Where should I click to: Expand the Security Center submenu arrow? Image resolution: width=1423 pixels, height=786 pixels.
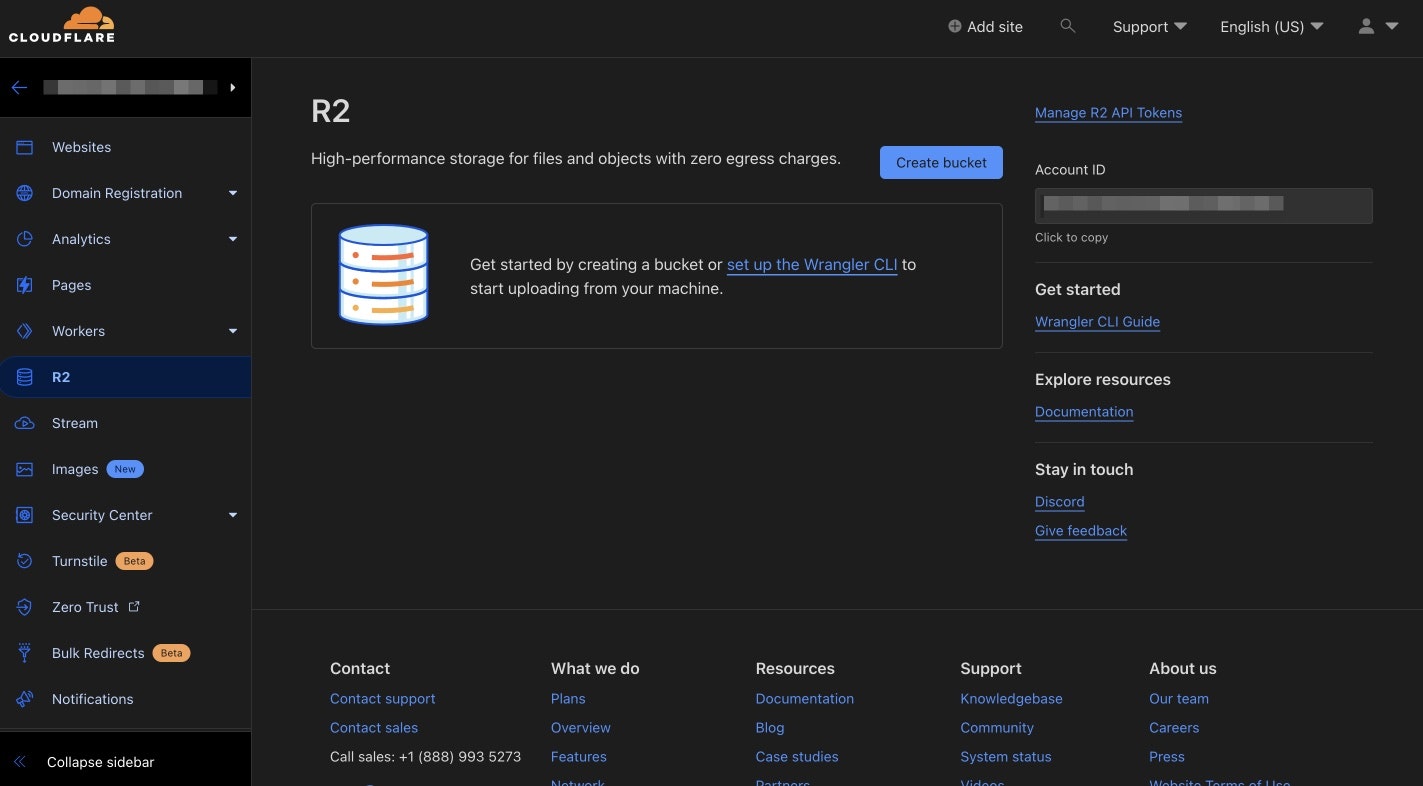tap(233, 515)
